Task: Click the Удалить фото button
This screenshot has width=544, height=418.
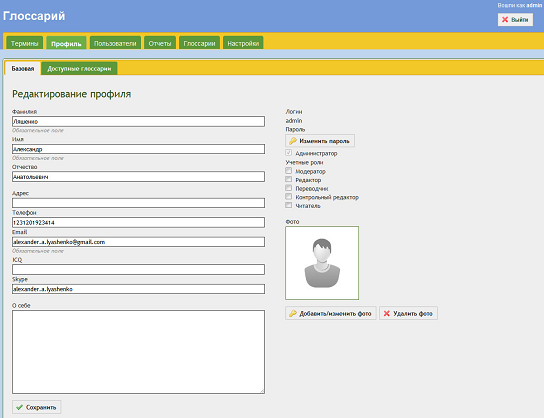Action: click(x=408, y=313)
